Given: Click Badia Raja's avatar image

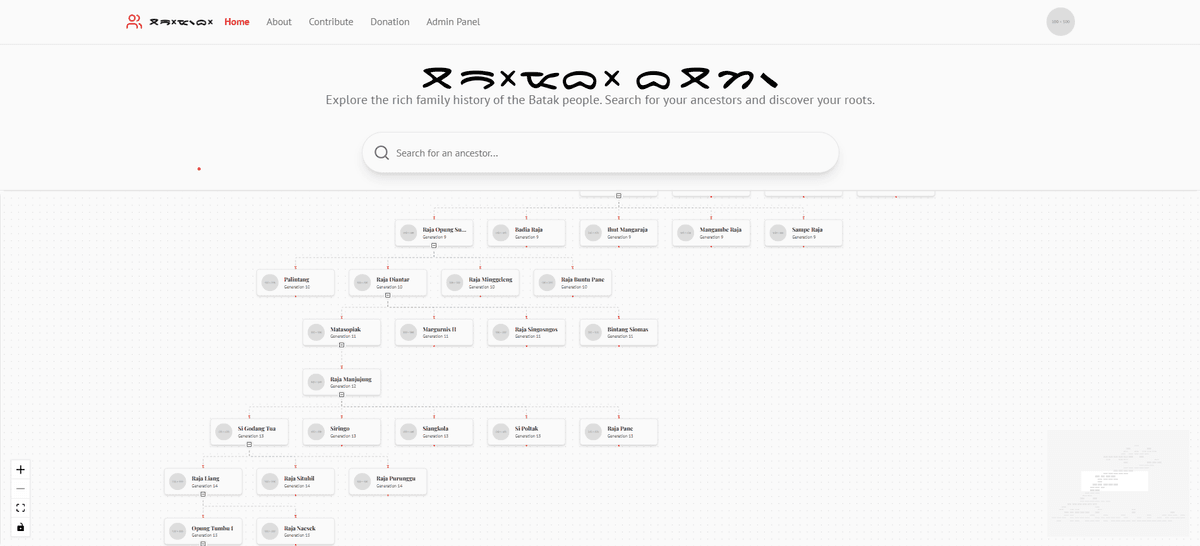Looking at the screenshot, I should pos(501,233).
